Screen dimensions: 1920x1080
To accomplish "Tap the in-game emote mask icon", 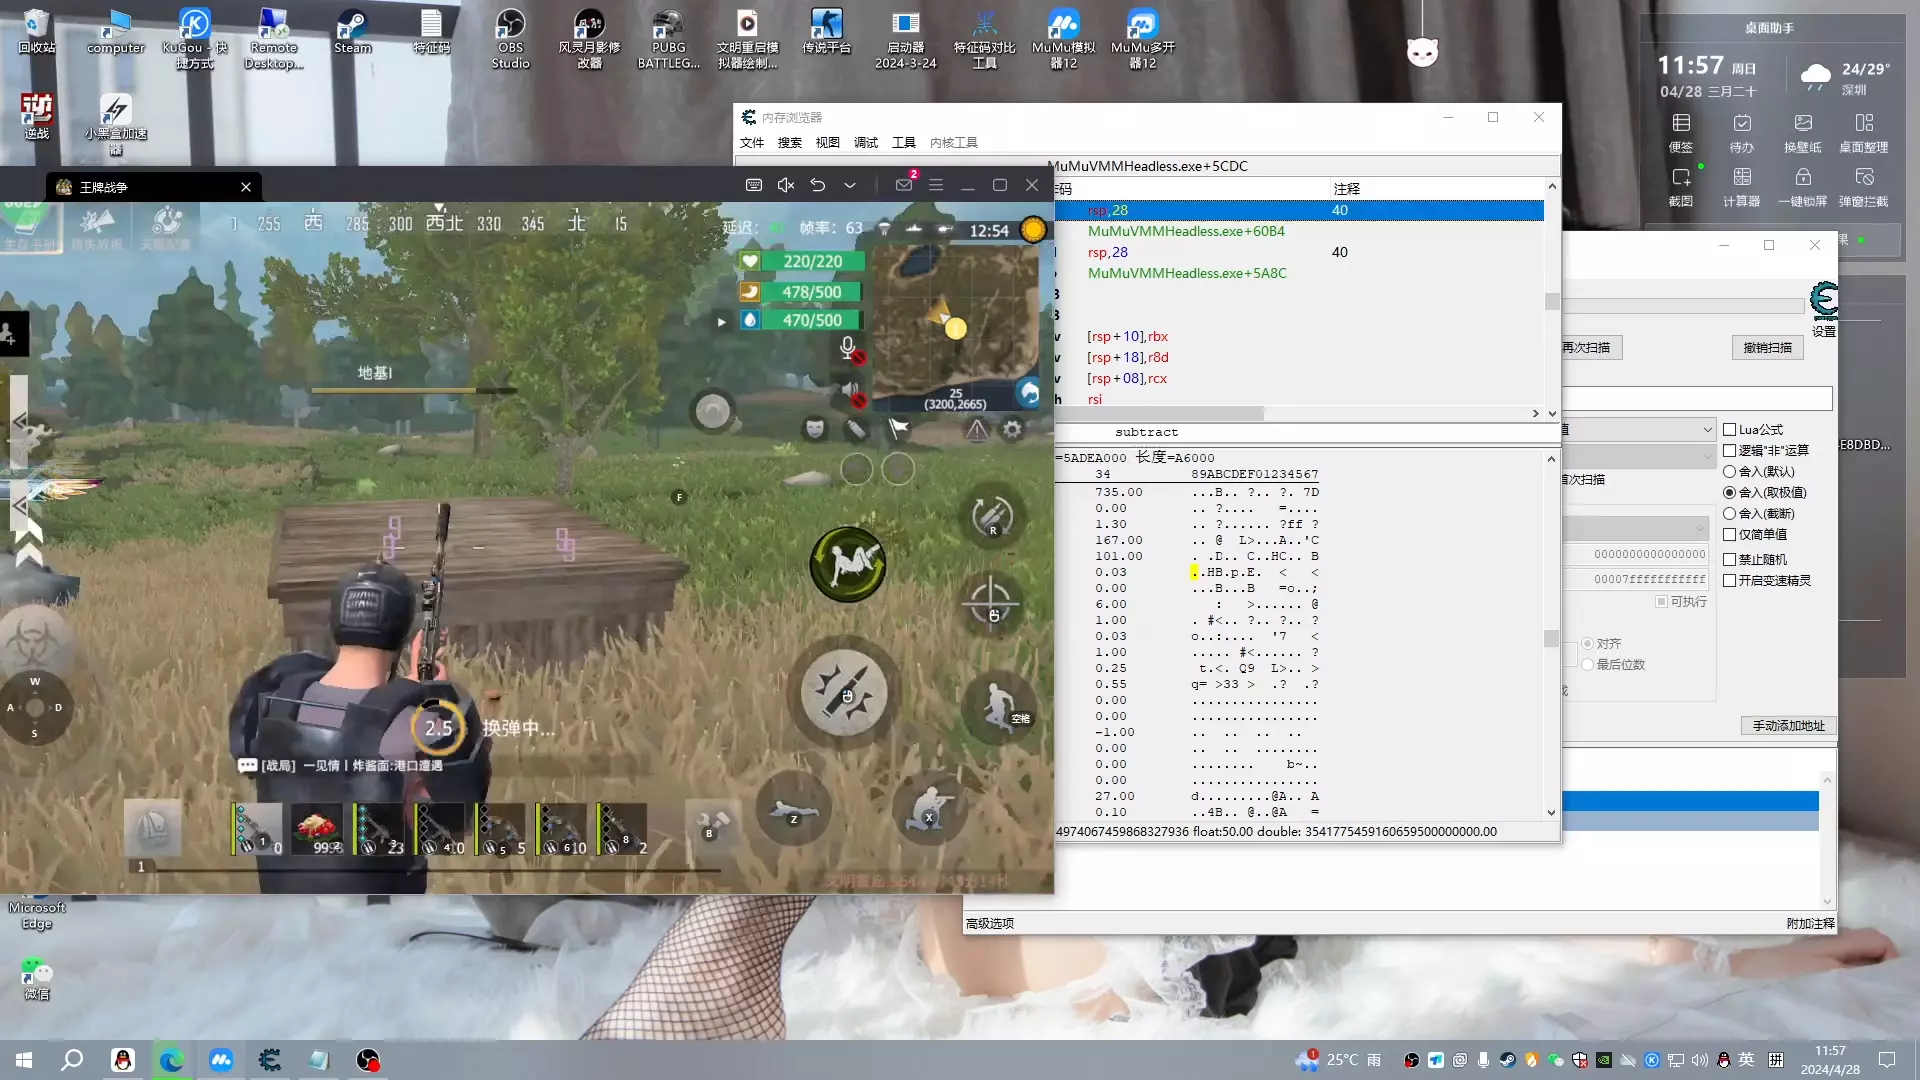I will (x=815, y=429).
